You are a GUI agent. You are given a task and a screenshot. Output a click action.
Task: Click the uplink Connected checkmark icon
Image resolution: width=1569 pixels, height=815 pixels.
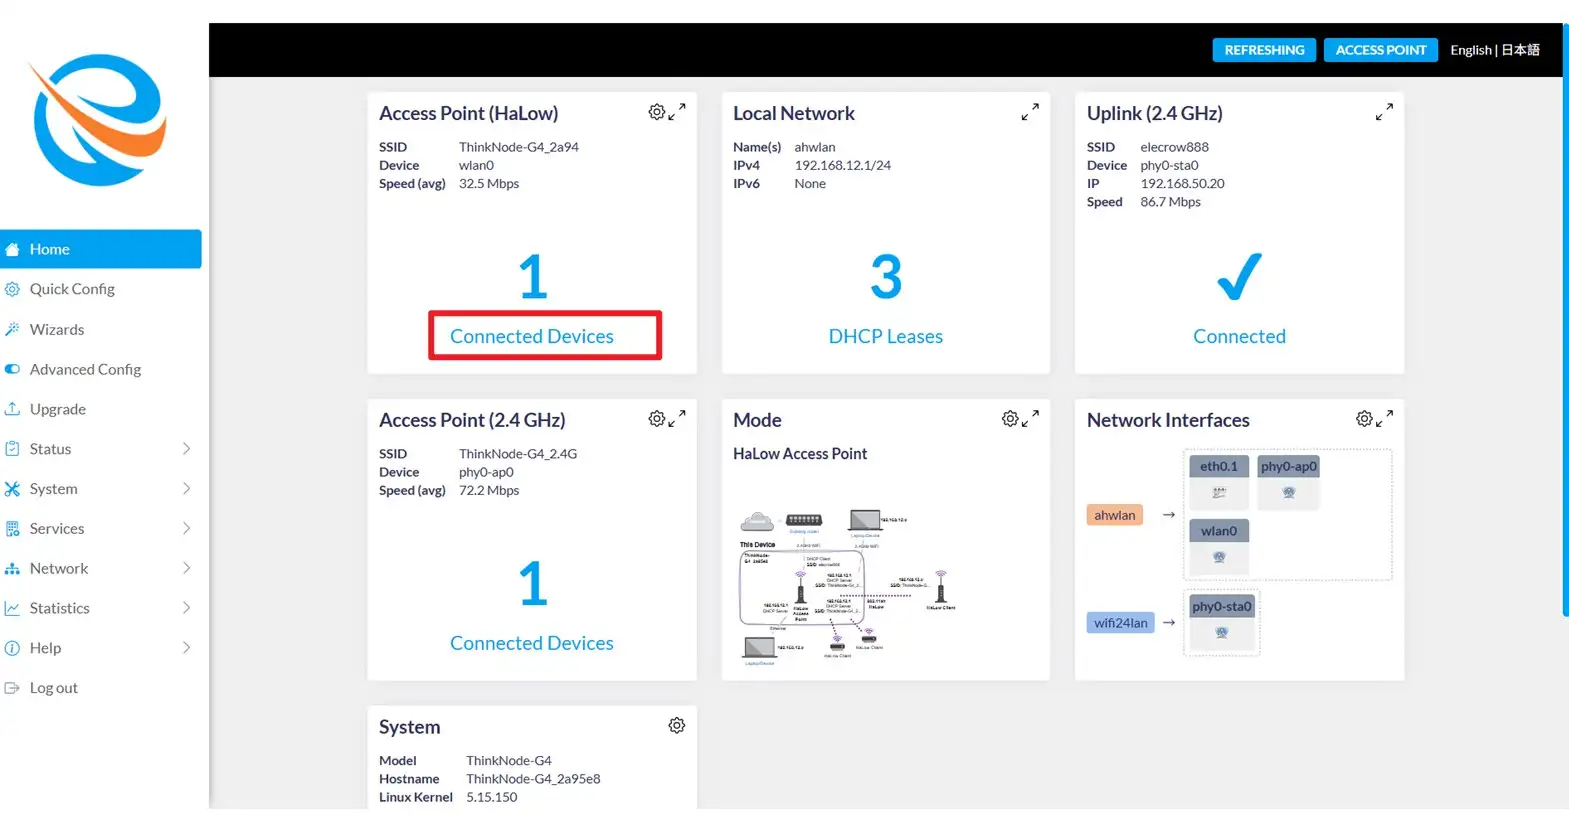[x=1239, y=277]
